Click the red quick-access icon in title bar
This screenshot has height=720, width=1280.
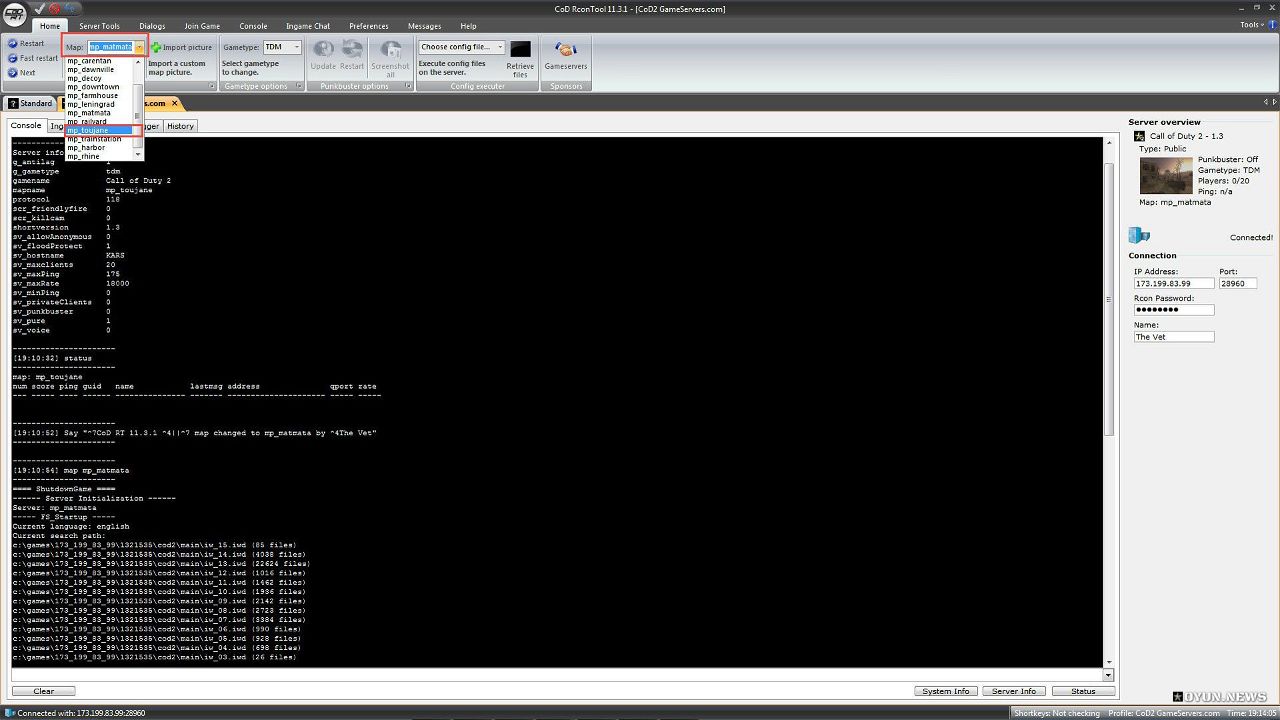click(55, 8)
